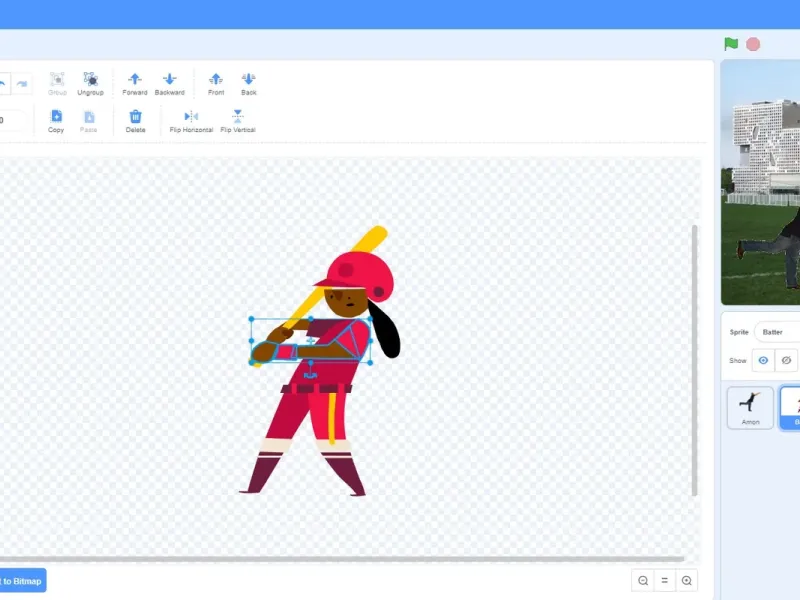Click the Paste icon

88,121
